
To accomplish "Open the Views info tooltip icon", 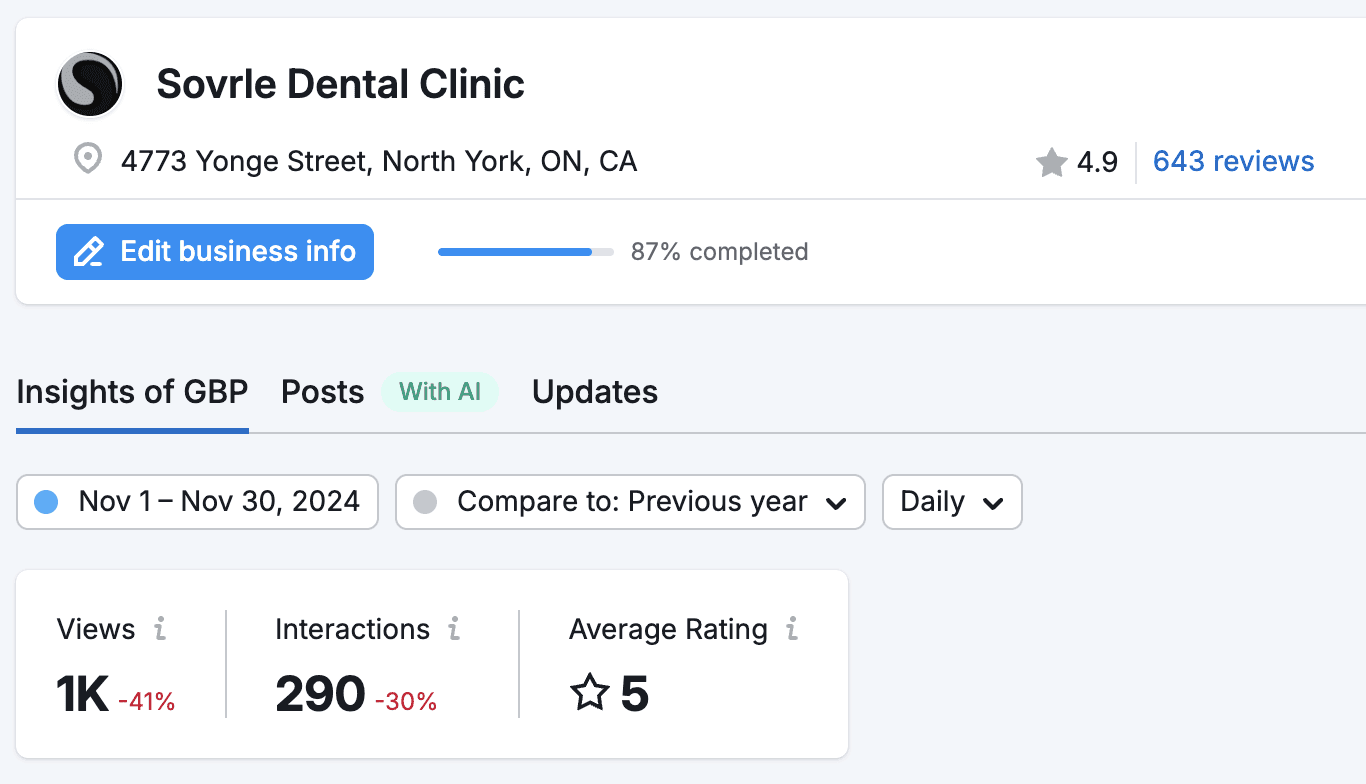I will pyautogui.click(x=159, y=629).
